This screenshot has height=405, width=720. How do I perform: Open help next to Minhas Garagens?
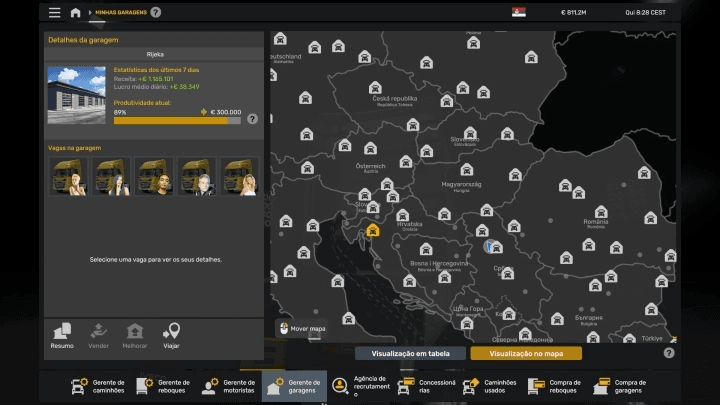(x=156, y=12)
